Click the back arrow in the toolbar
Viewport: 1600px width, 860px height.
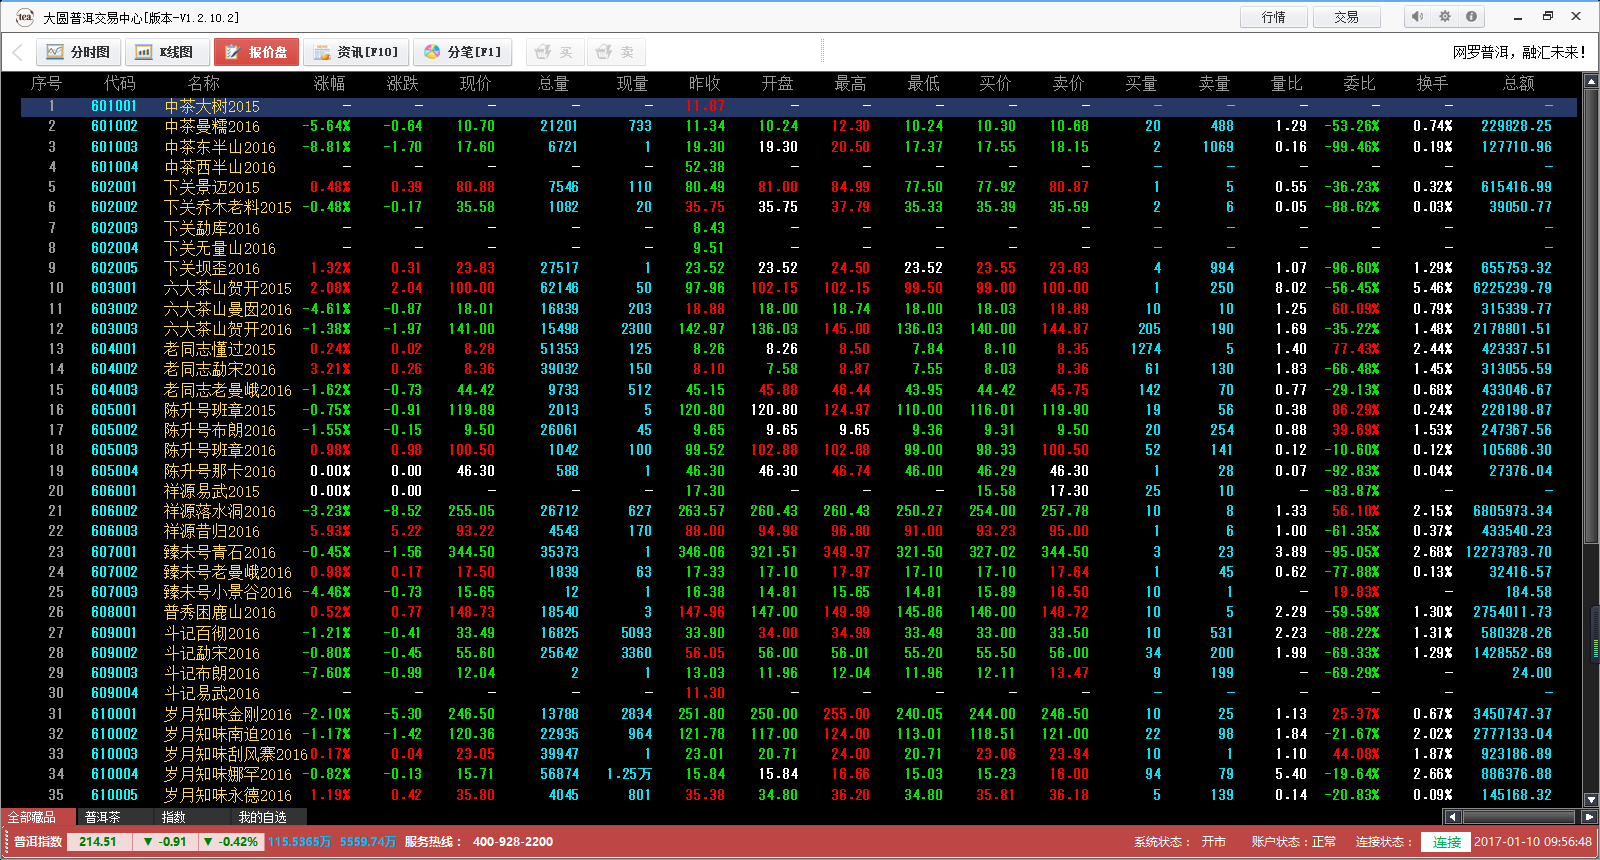17,52
